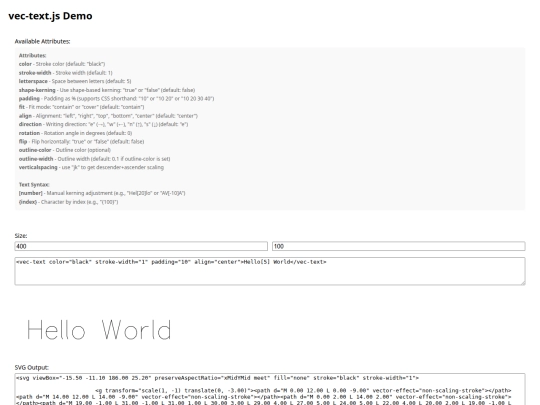540x405 pixels.
Task: Click the align attribute description line
Action: point(108,116)
